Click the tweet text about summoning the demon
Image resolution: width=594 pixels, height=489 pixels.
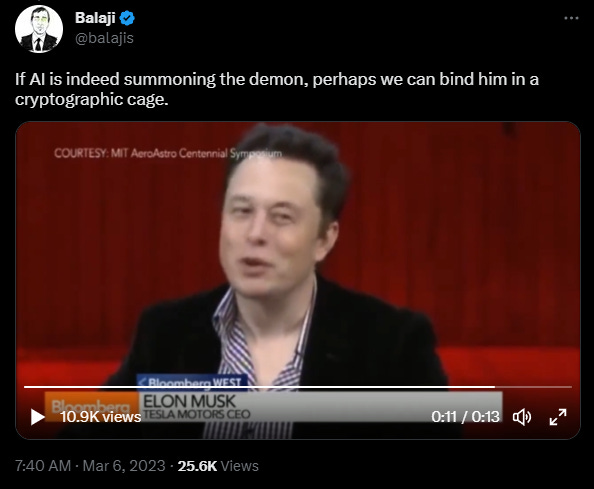pyautogui.click(x=277, y=89)
